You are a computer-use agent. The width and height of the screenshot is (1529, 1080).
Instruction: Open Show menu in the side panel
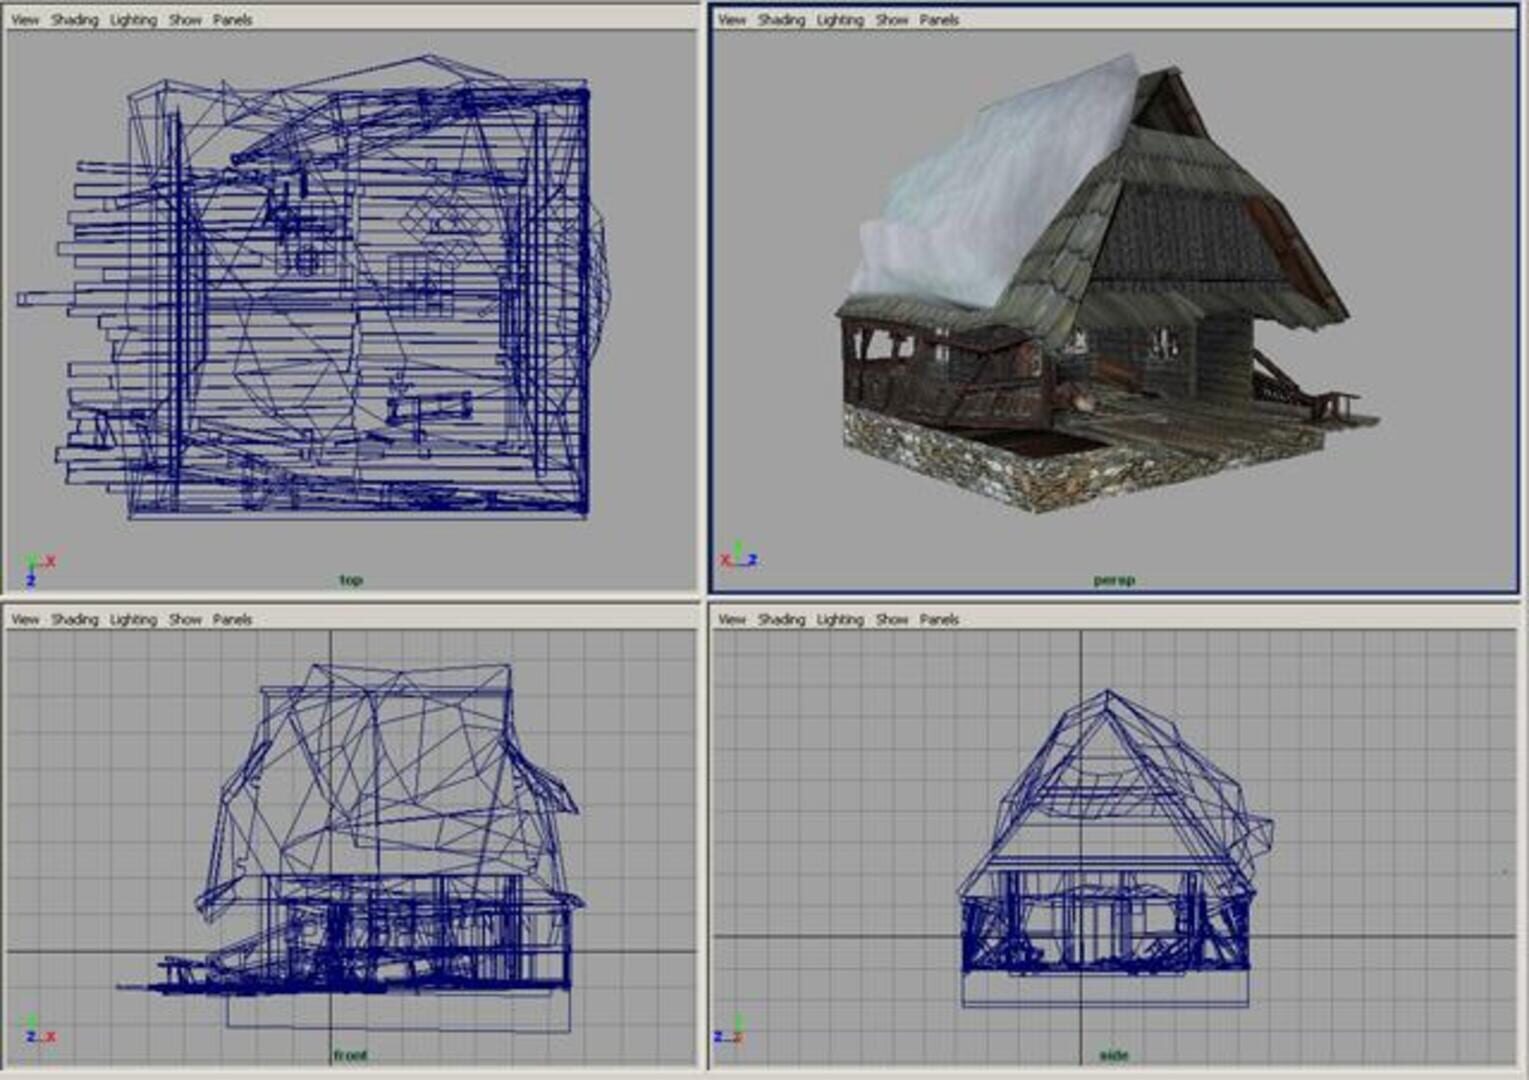(891, 620)
